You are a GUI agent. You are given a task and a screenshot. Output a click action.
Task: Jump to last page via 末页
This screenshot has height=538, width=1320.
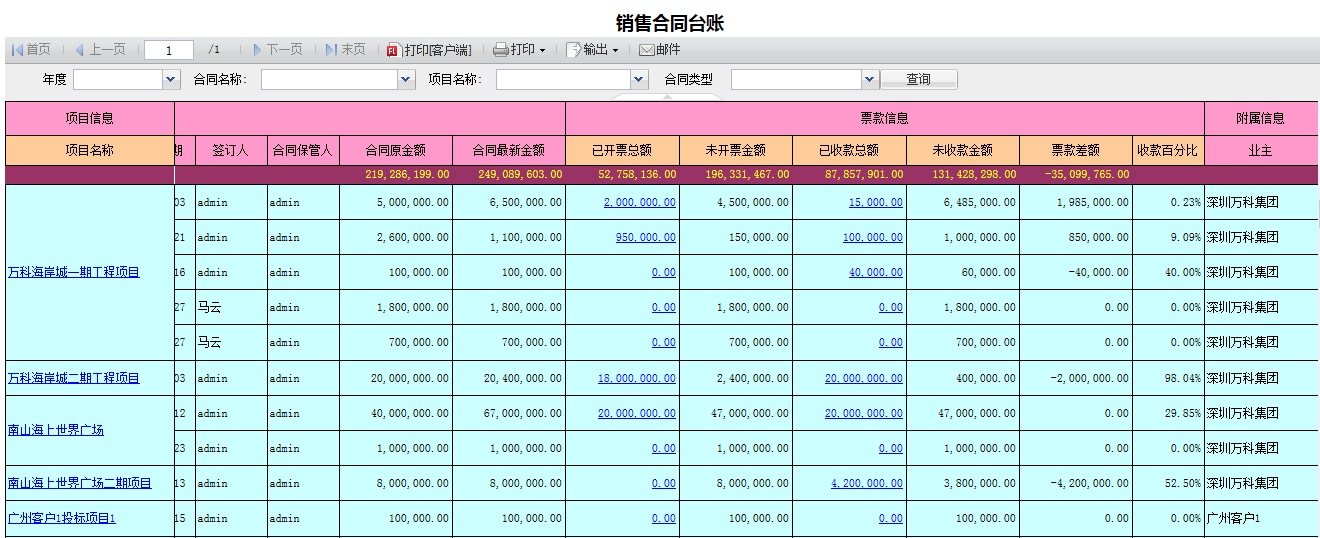click(x=345, y=50)
